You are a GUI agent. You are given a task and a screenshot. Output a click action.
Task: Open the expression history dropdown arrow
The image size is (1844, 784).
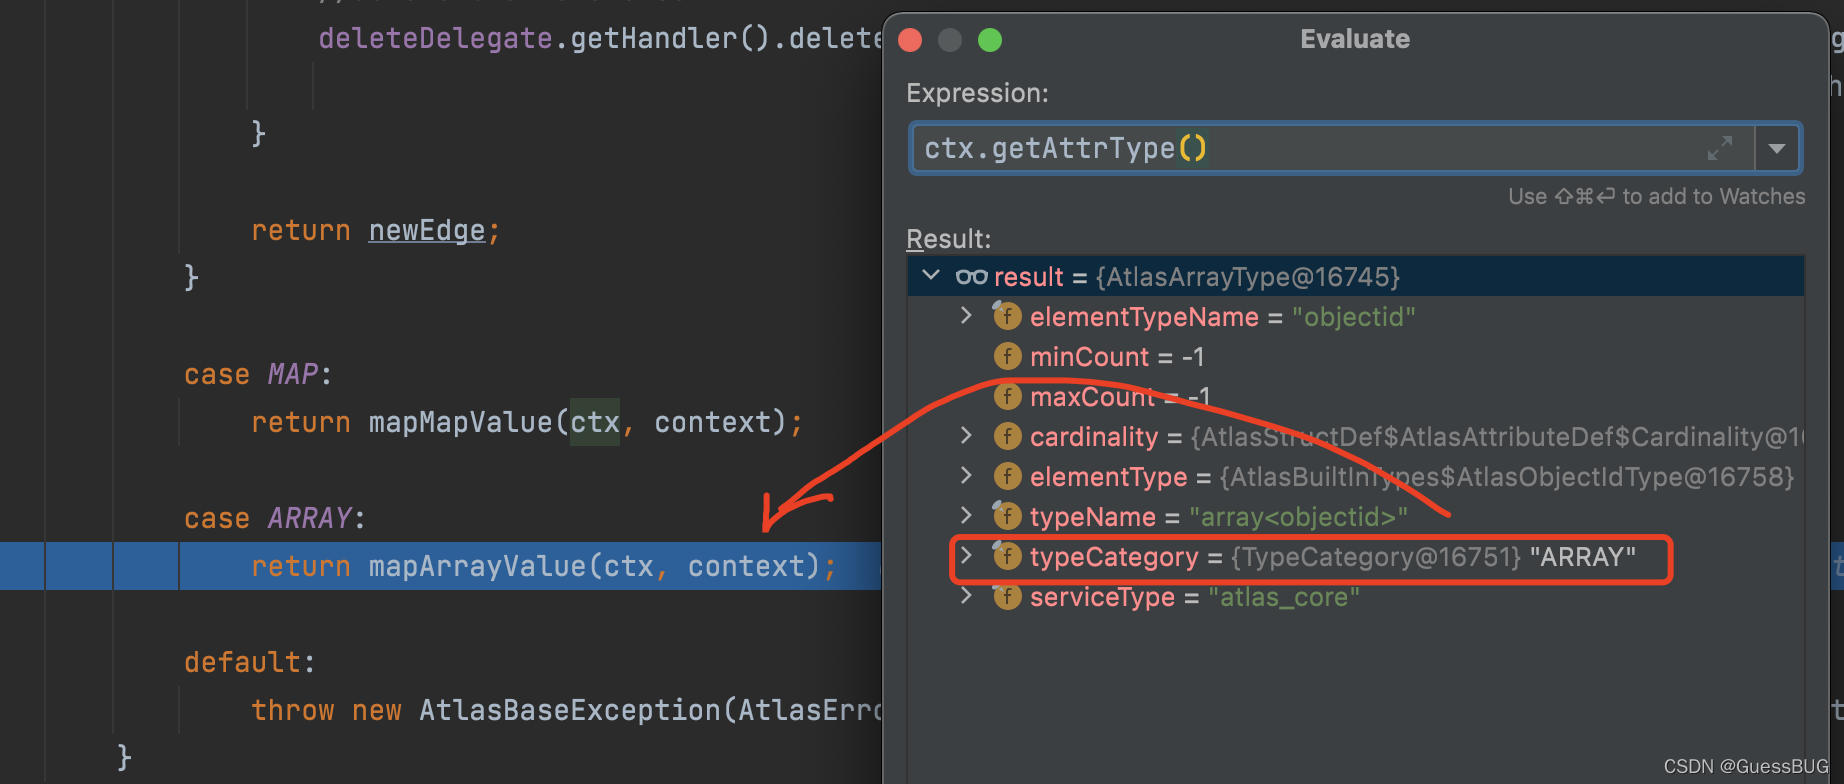[x=1777, y=148]
